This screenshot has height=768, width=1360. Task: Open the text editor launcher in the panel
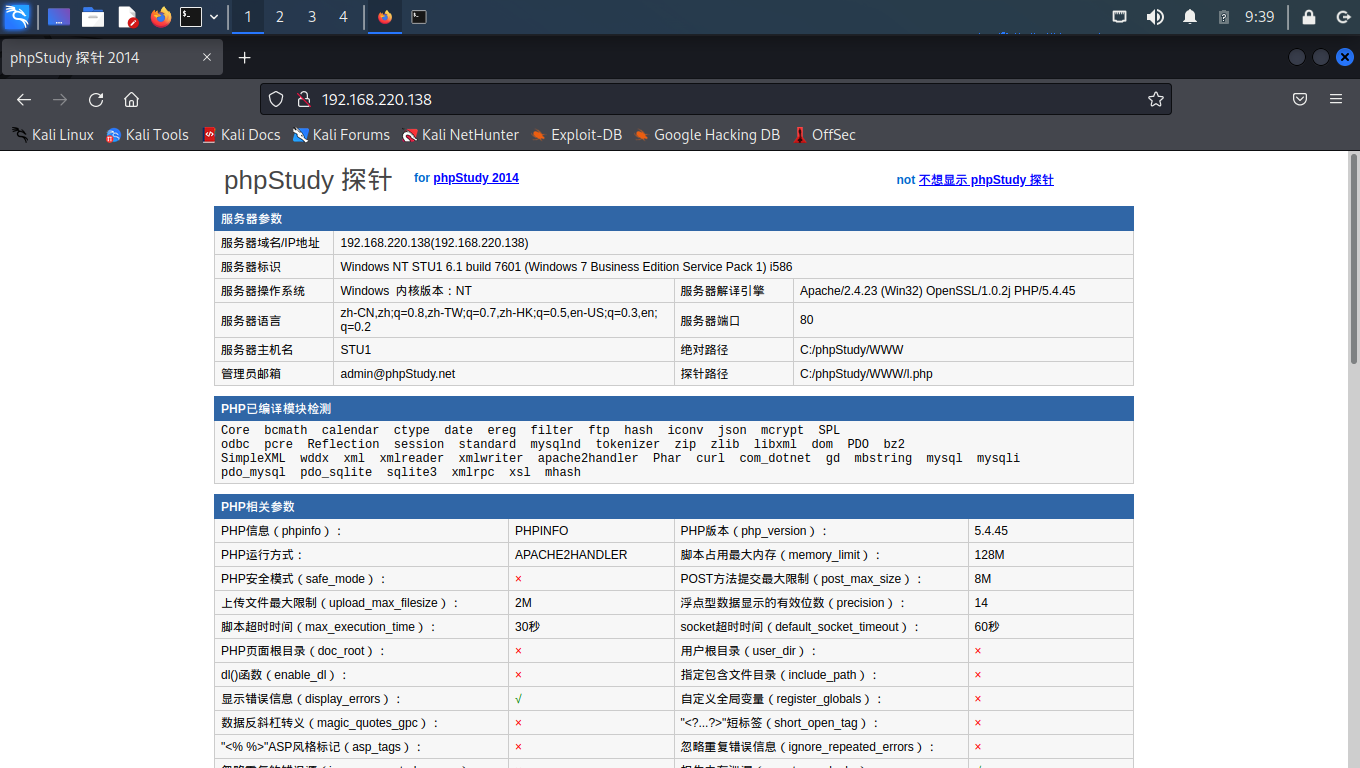(127, 16)
